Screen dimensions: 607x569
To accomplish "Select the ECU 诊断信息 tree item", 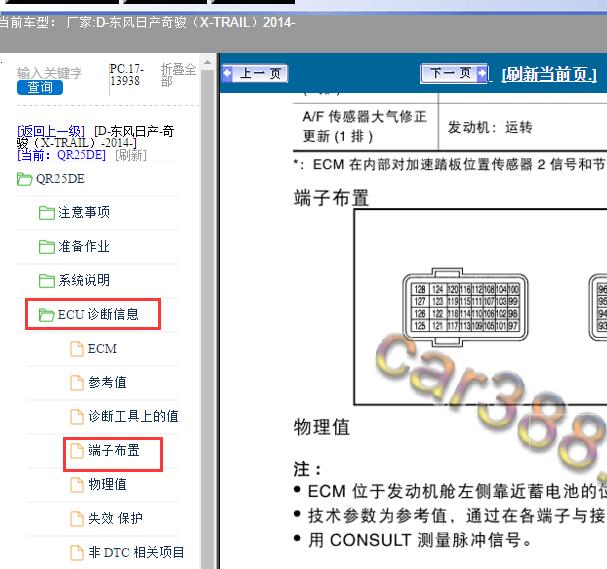I will [x=98, y=314].
